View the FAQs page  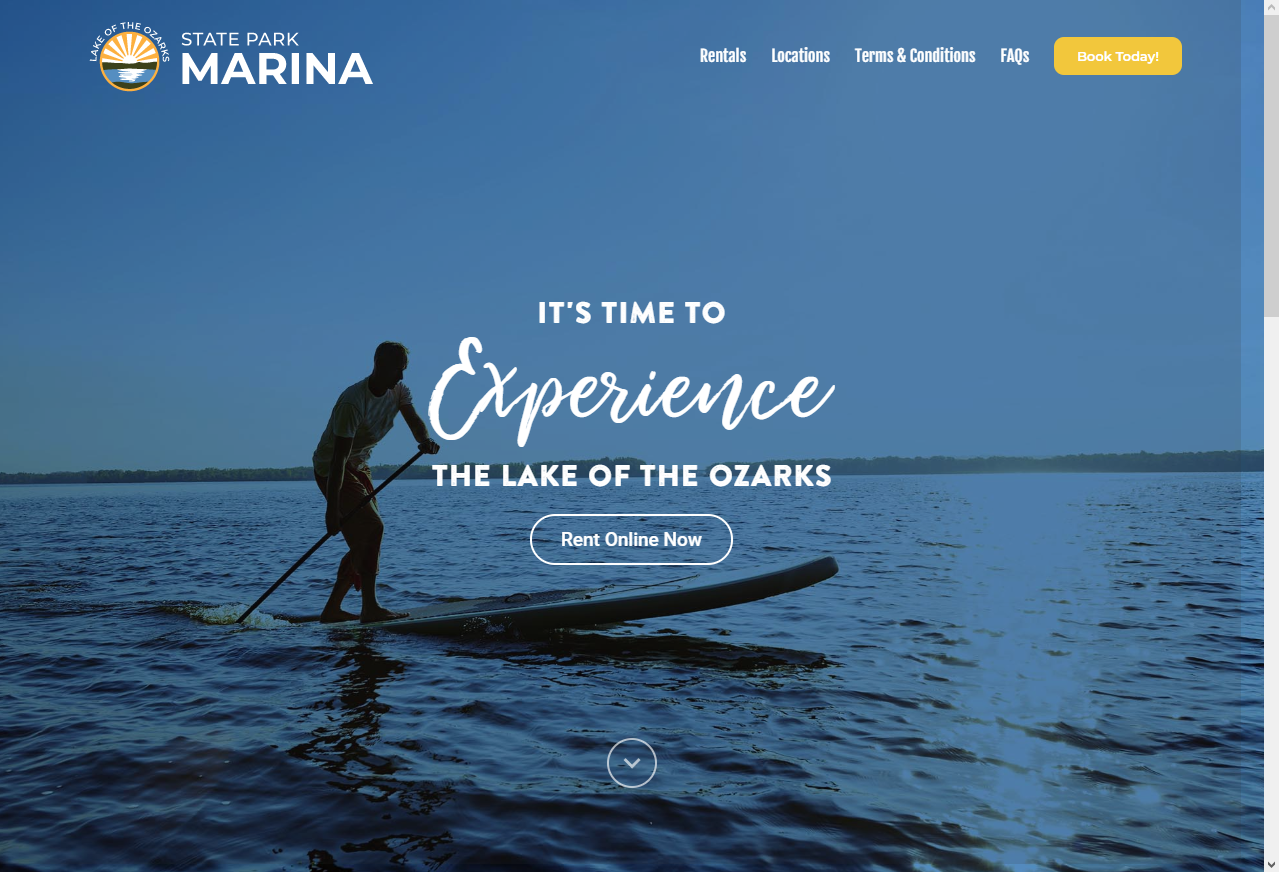pos(1015,56)
